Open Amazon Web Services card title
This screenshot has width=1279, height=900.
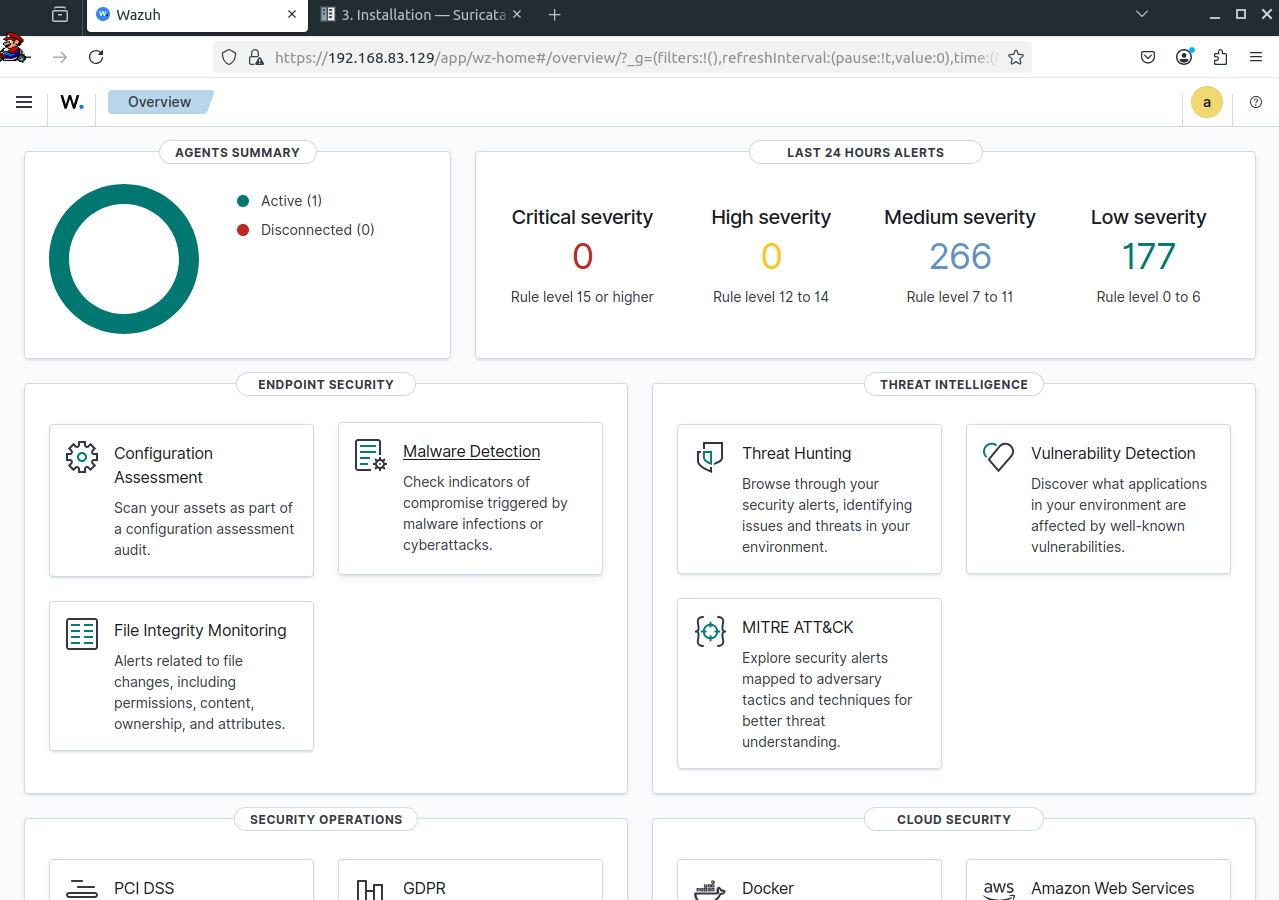pyautogui.click(x=1113, y=888)
